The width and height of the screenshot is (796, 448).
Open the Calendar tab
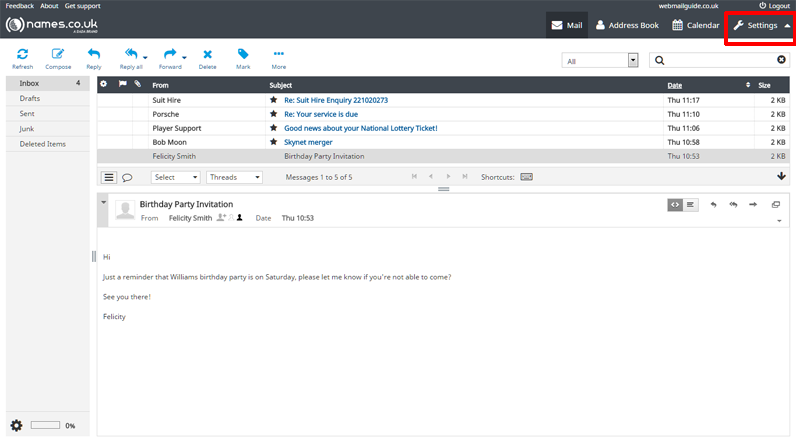point(695,25)
